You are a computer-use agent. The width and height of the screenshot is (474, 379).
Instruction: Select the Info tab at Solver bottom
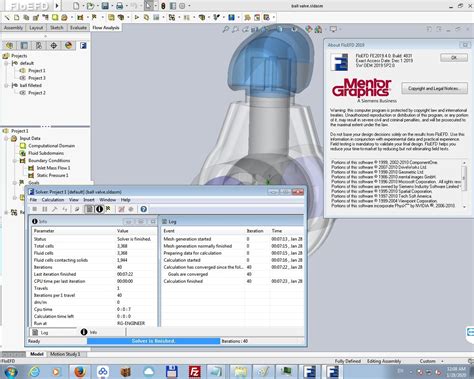pos(89,332)
